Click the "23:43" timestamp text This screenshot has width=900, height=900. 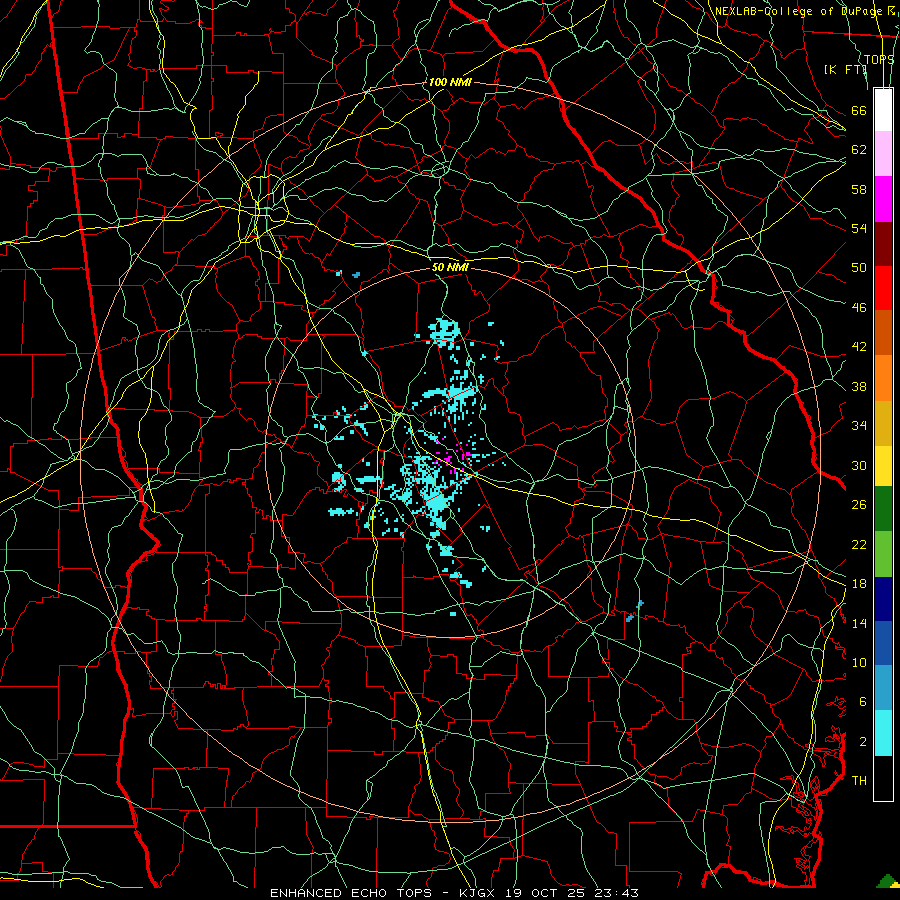click(x=616, y=893)
